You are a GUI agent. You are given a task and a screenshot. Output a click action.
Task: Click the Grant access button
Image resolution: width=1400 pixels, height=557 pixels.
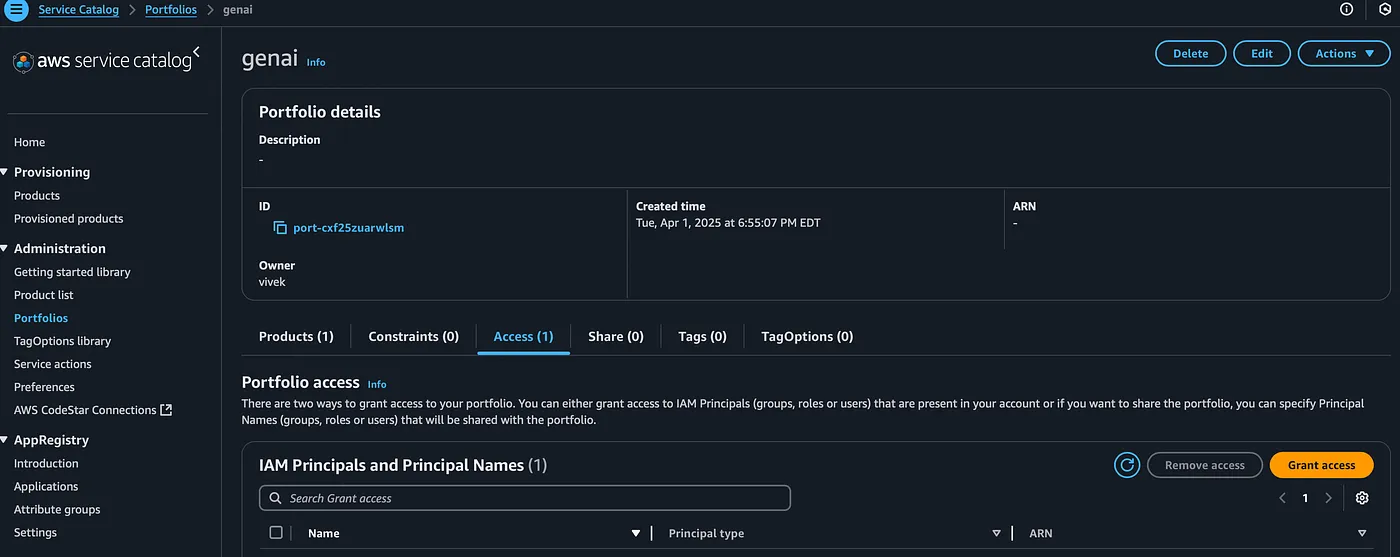click(x=1321, y=465)
